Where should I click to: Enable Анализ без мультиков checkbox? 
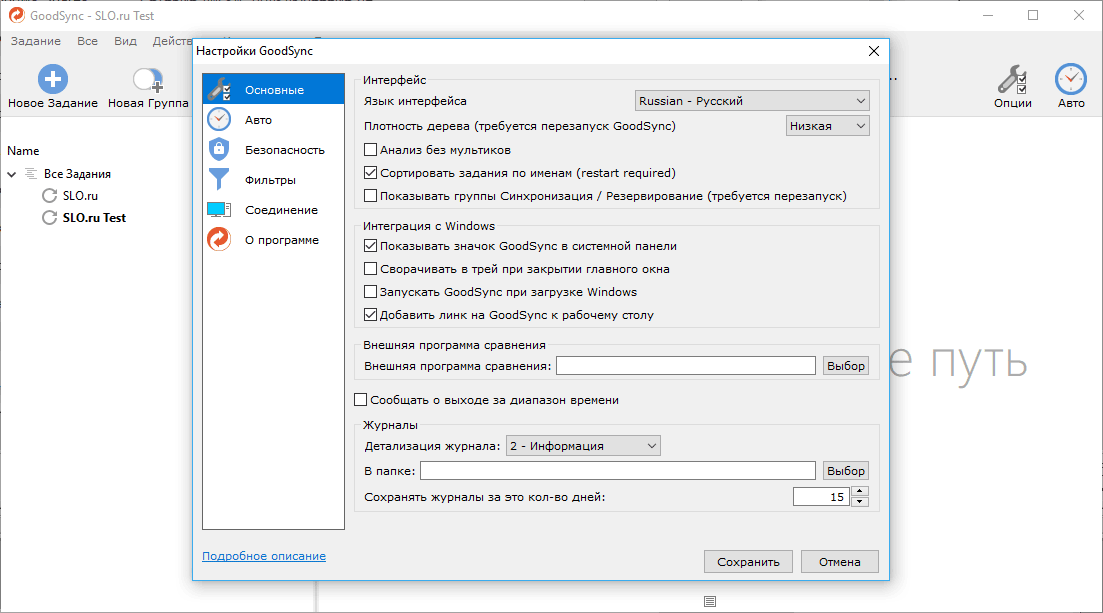tap(370, 150)
